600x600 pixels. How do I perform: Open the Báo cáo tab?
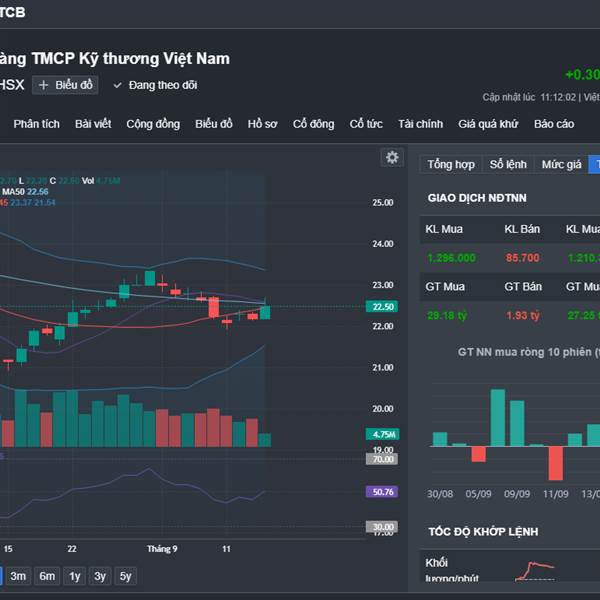click(554, 124)
